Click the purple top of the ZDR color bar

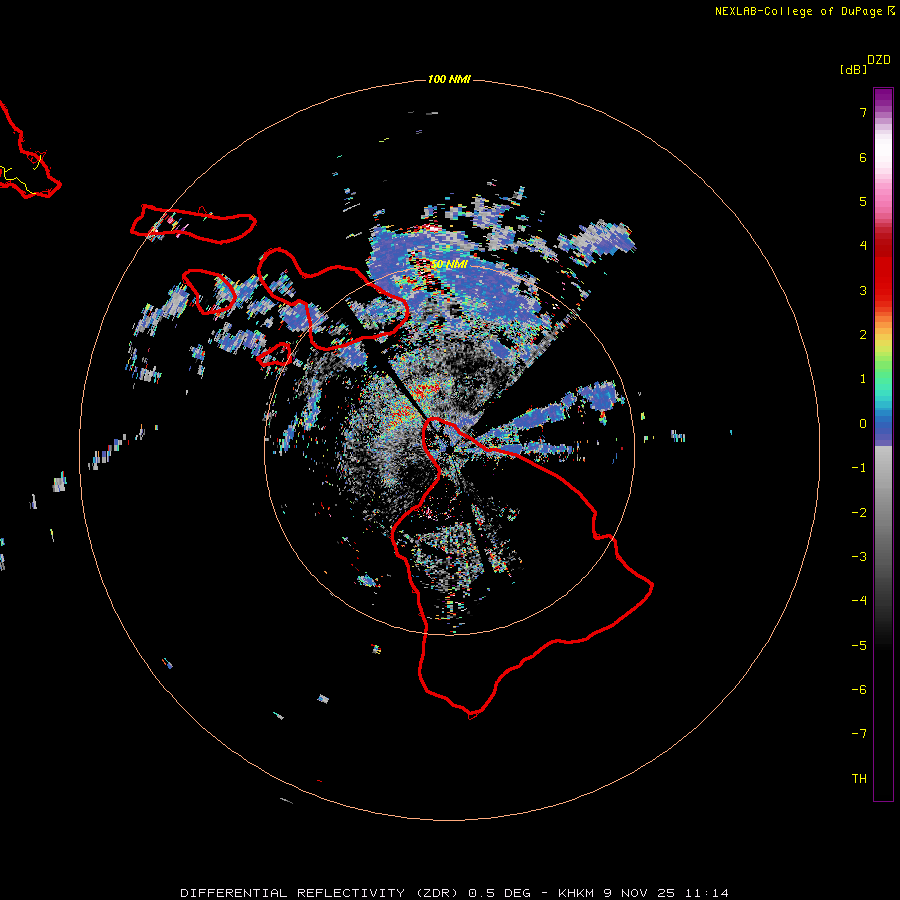(x=883, y=98)
